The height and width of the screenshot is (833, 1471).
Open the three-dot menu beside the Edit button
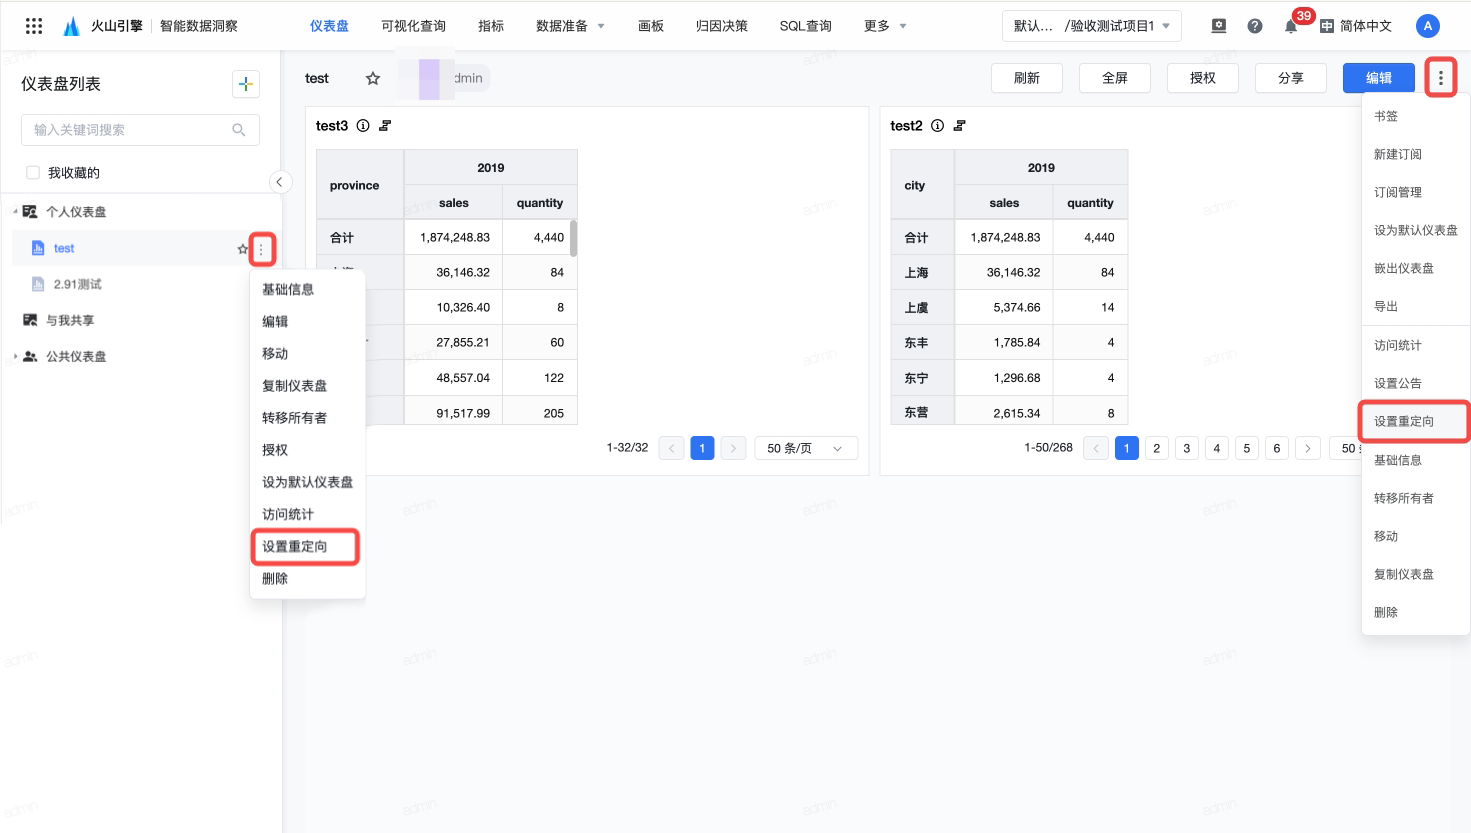pos(1440,78)
